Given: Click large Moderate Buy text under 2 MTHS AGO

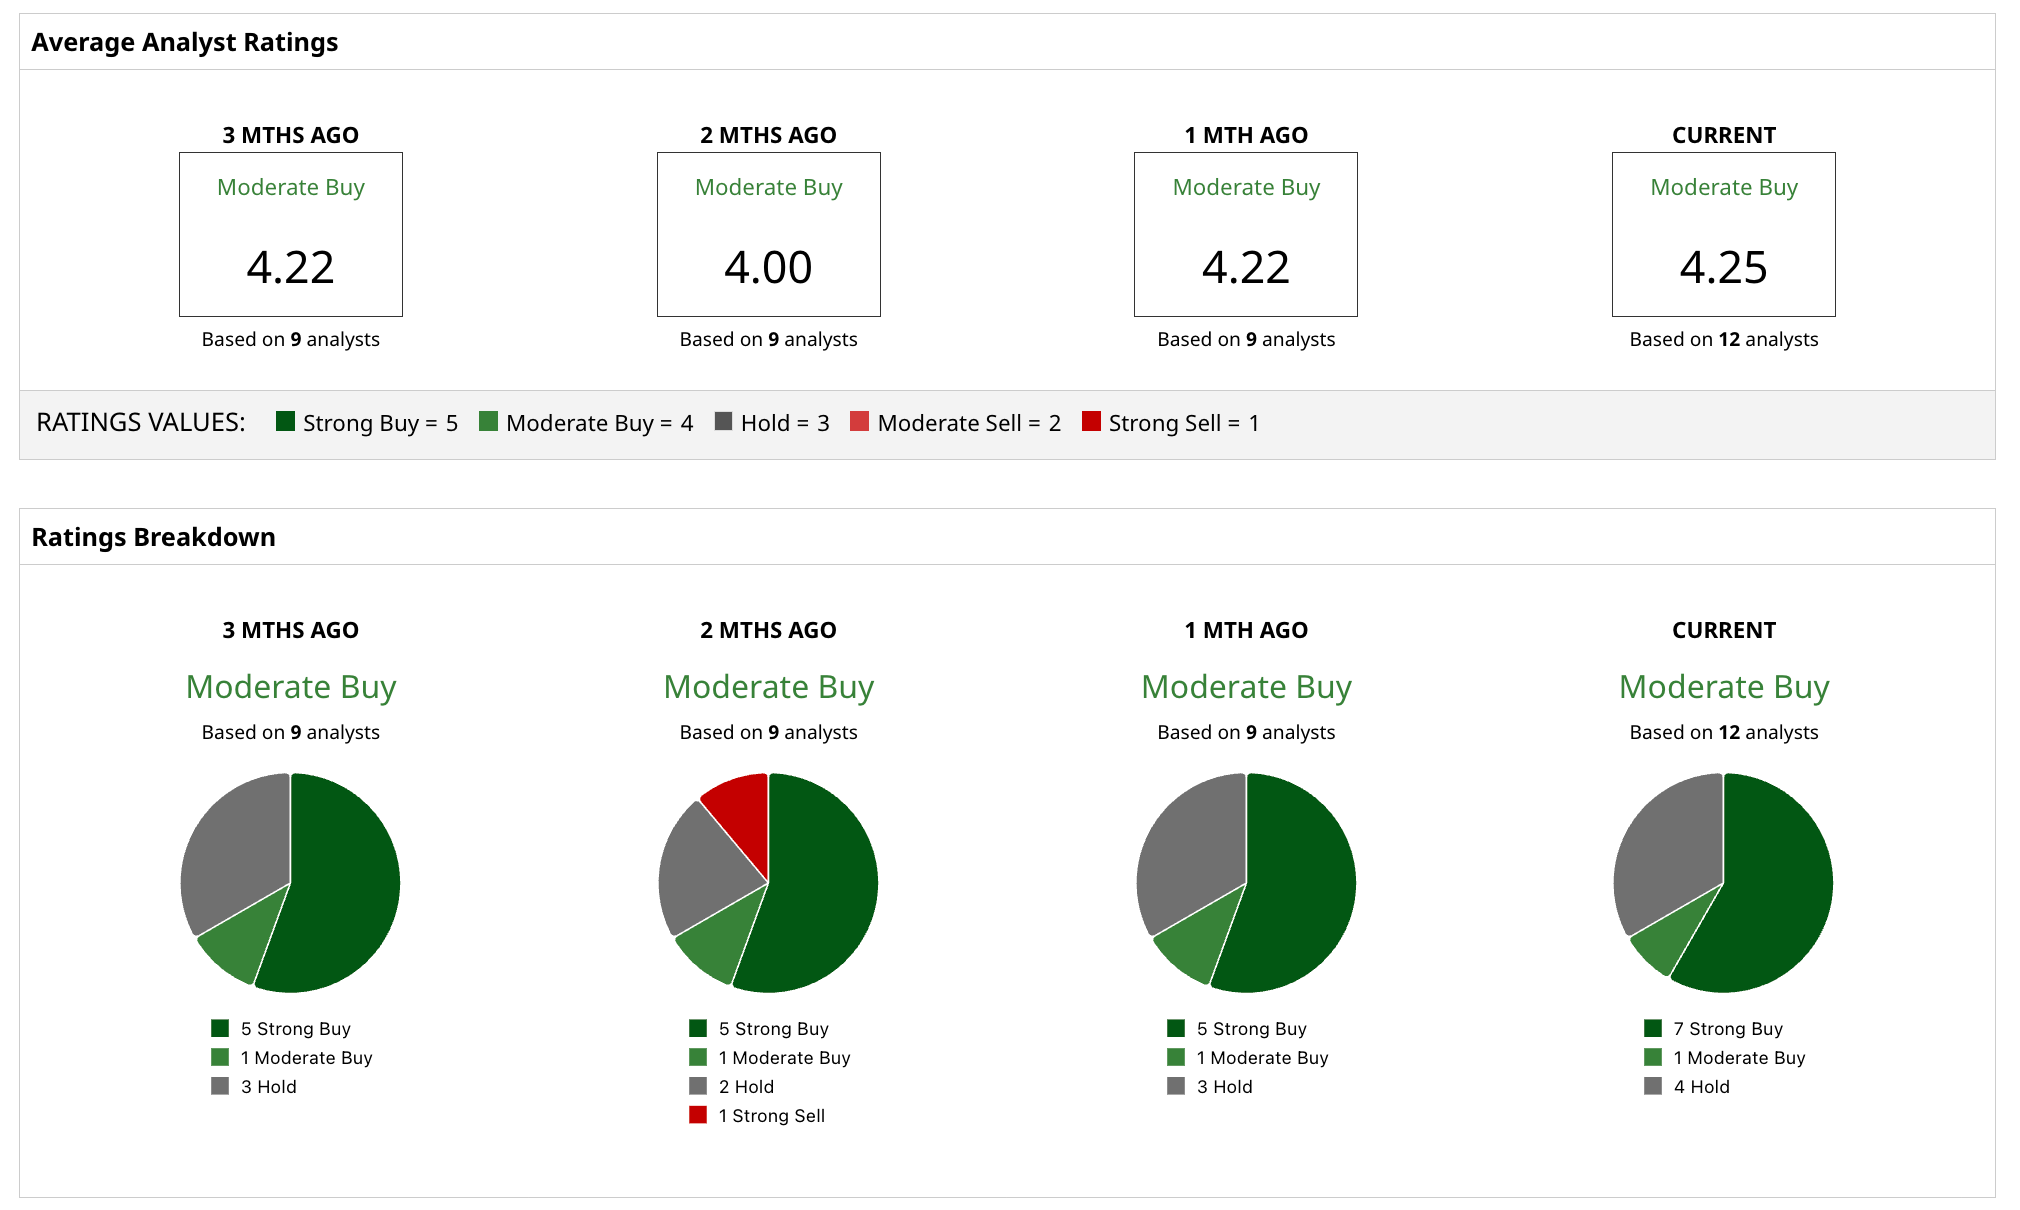Looking at the screenshot, I should click(768, 687).
